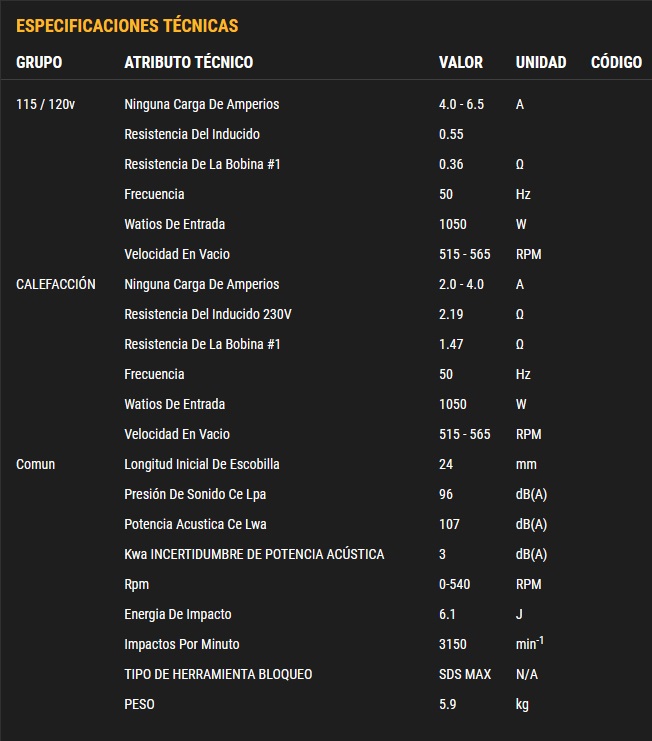
Task: Click the Resistencia Del Inducido 230V attribute
Action: 208,314
